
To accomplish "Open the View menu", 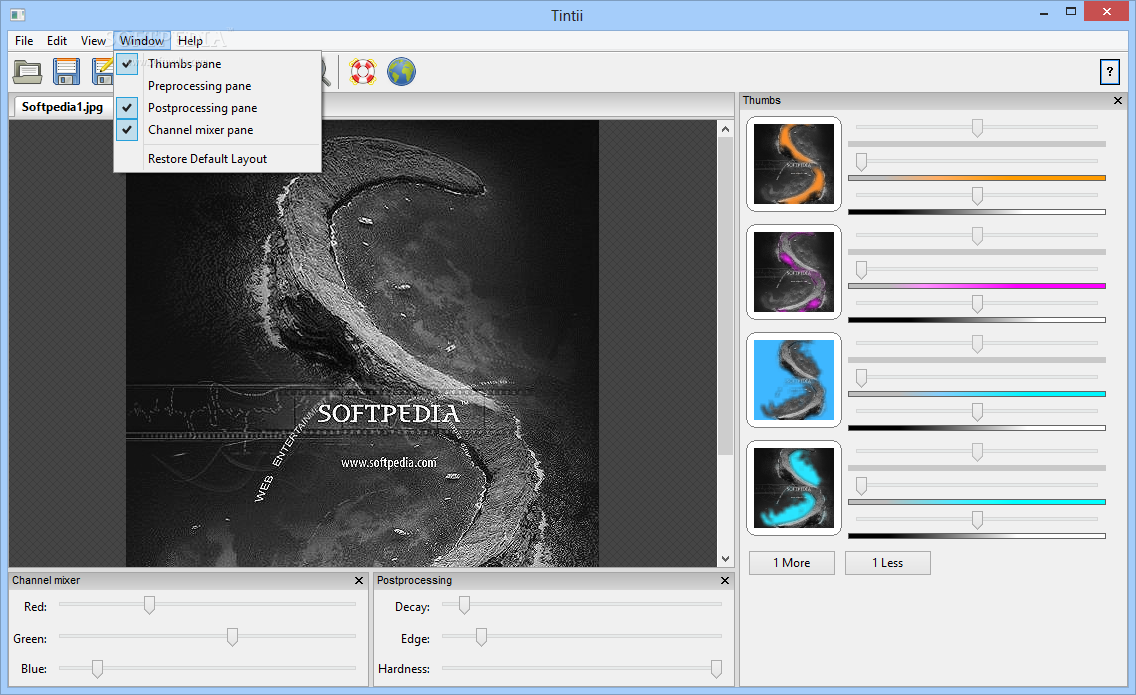I will point(93,41).
